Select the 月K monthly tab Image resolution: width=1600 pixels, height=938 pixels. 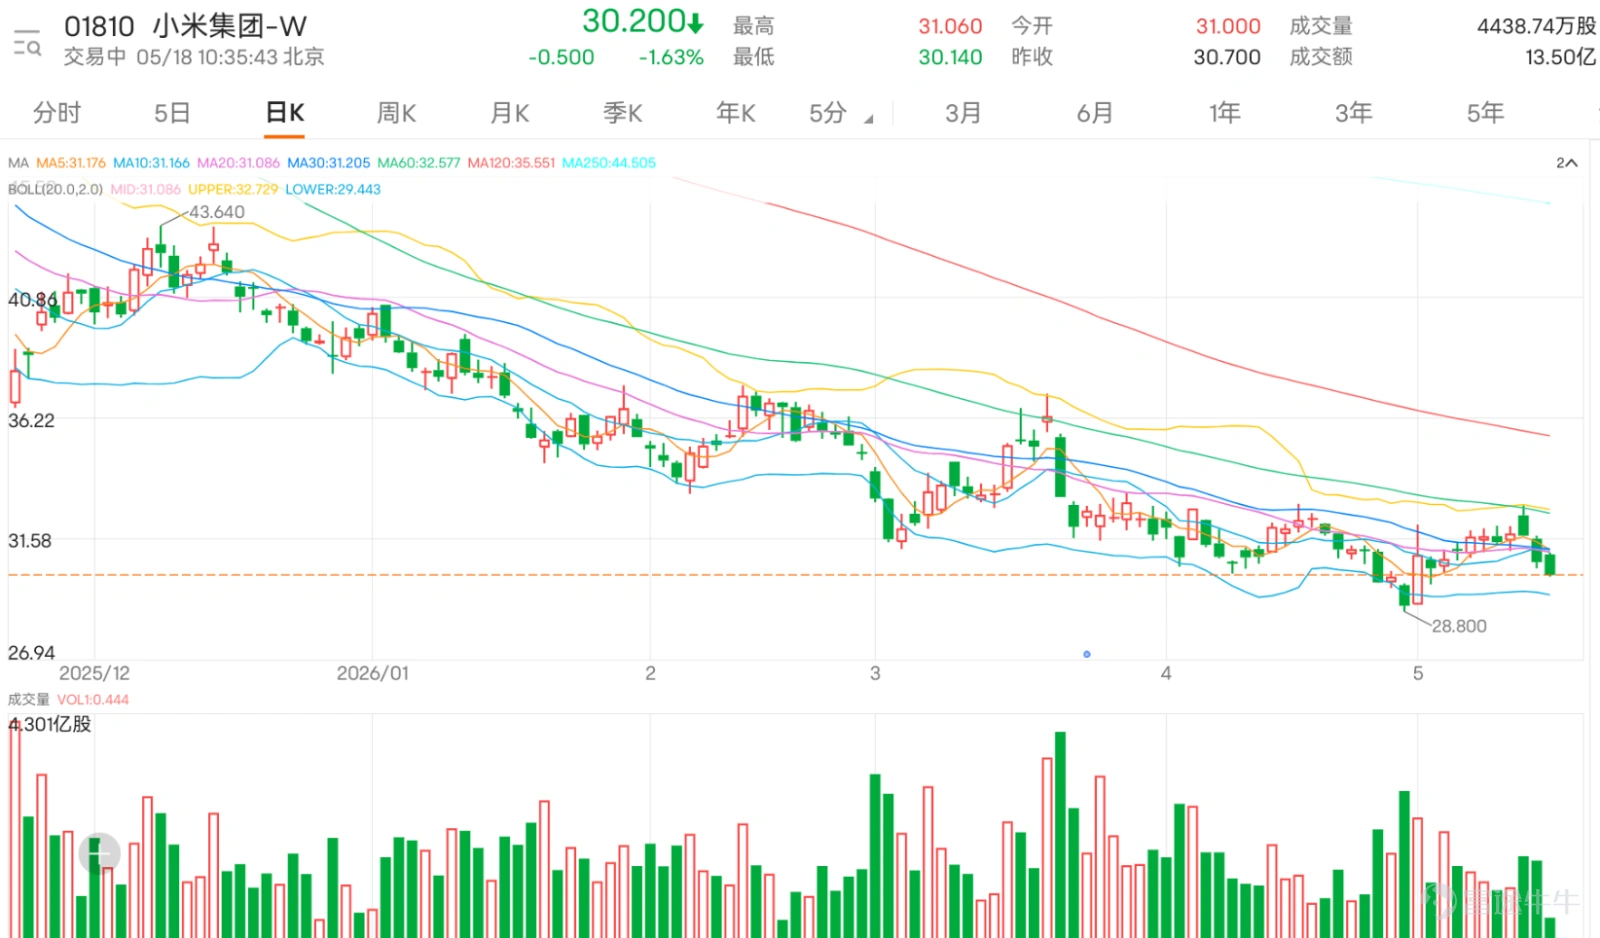[x=509, y=113]
